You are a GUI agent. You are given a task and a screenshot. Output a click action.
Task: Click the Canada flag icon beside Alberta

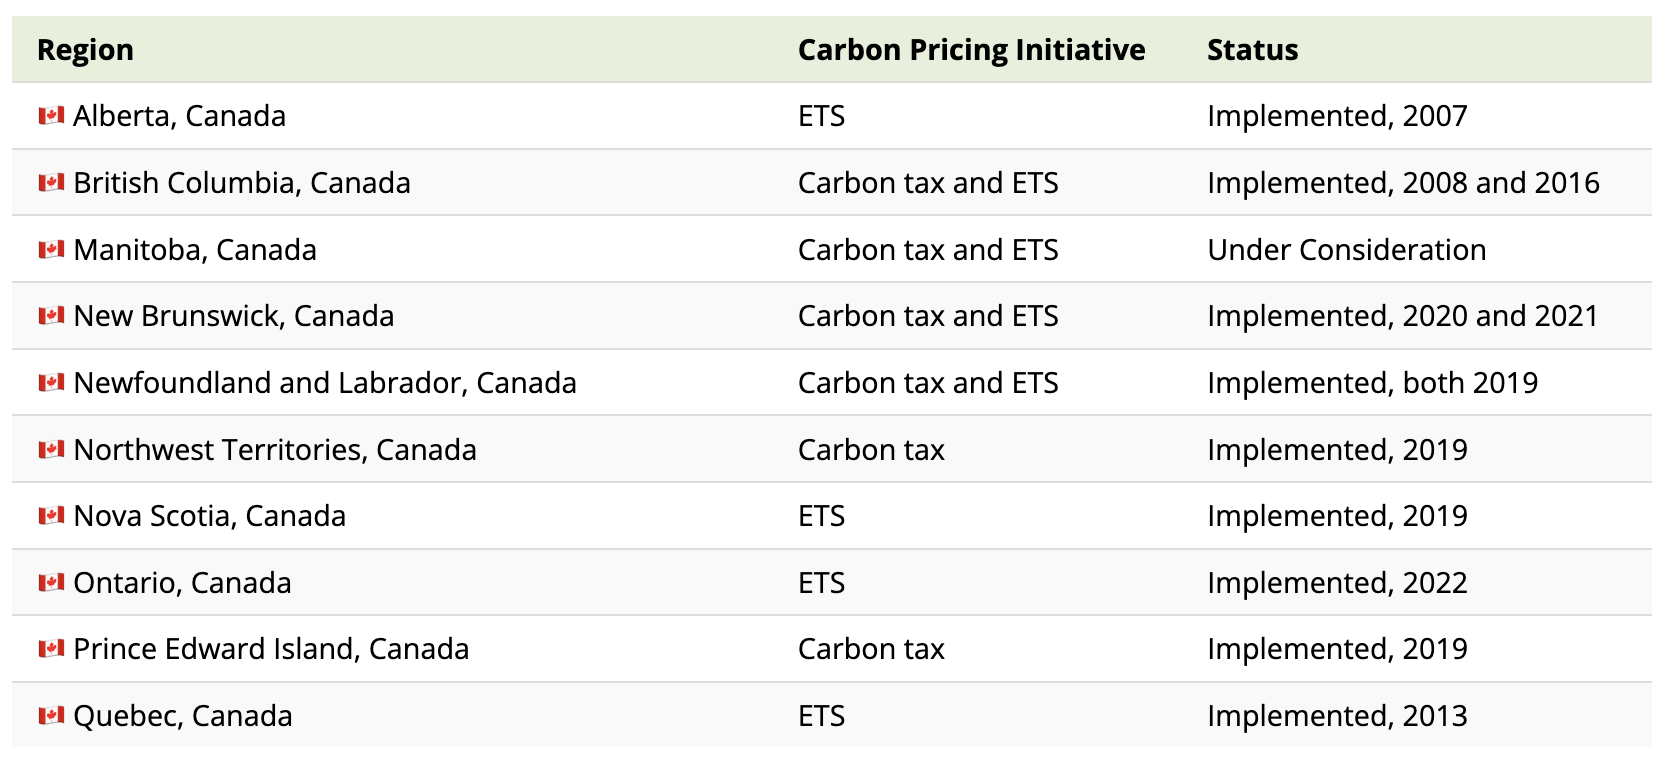51,116
